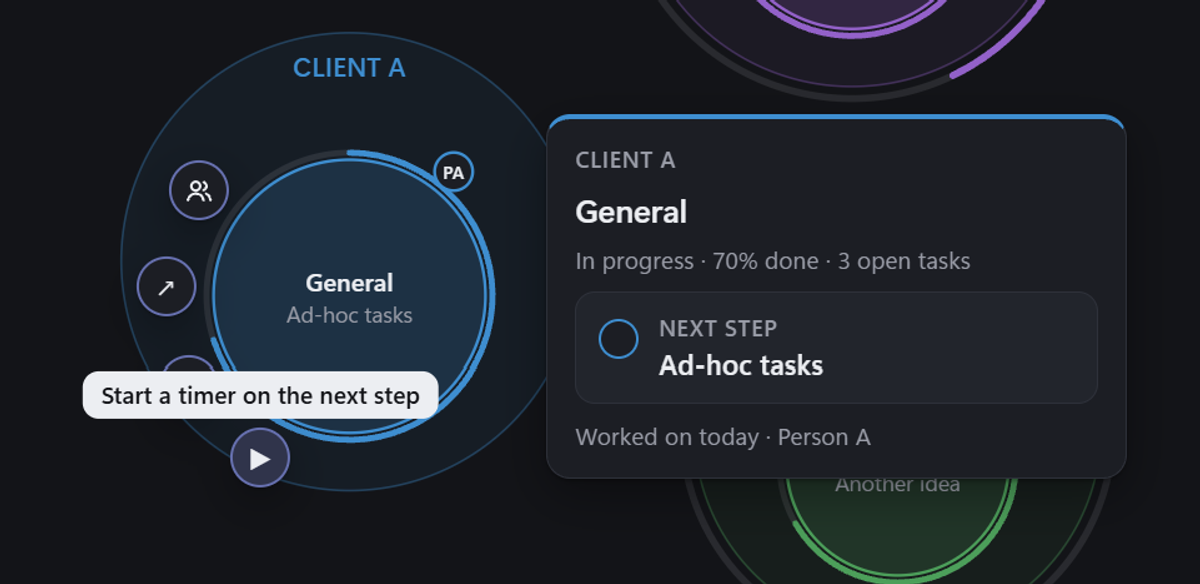Click the CLIENT A heading in popup
The height and width of the screenshot is (584, 1200).
pos(625,160)
